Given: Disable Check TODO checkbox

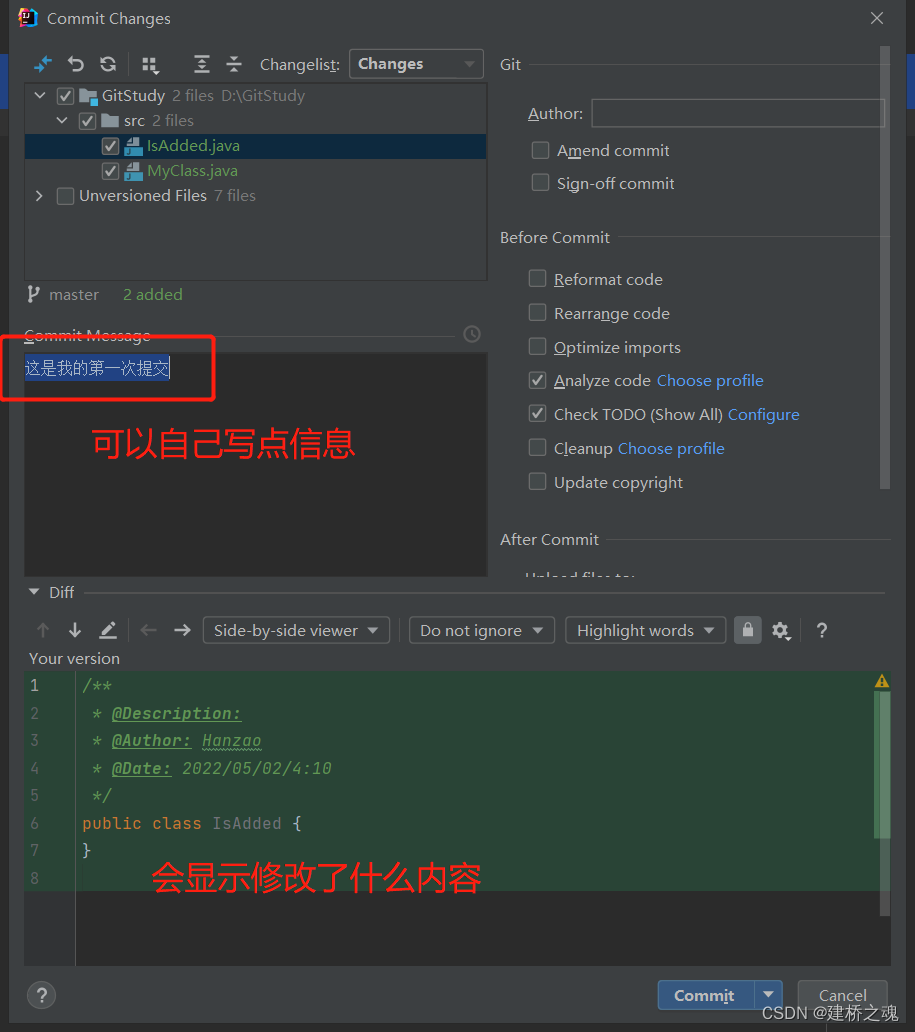Looking at the screenshot, I should coord(537,413).
